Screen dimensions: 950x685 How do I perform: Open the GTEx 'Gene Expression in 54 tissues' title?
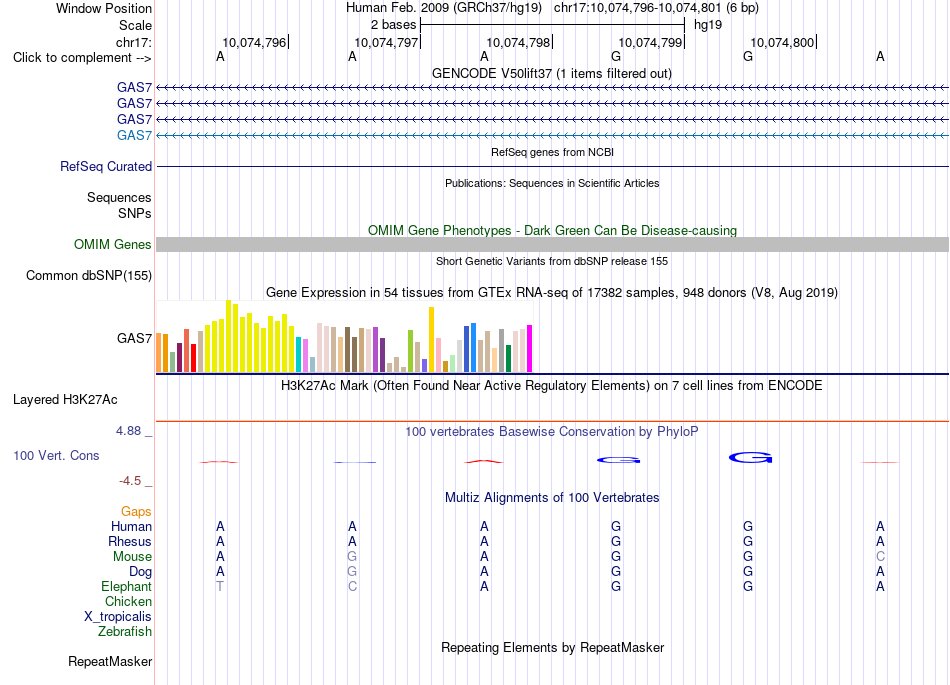tap(552, 293)
